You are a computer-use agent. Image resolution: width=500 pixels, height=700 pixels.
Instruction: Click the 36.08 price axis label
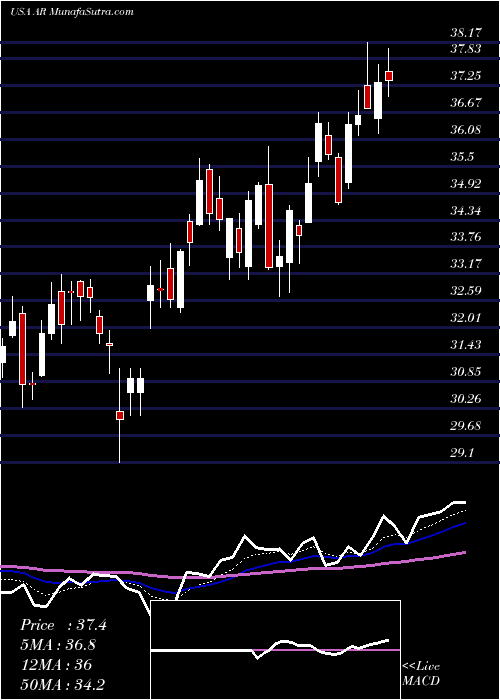click(466, 130)
